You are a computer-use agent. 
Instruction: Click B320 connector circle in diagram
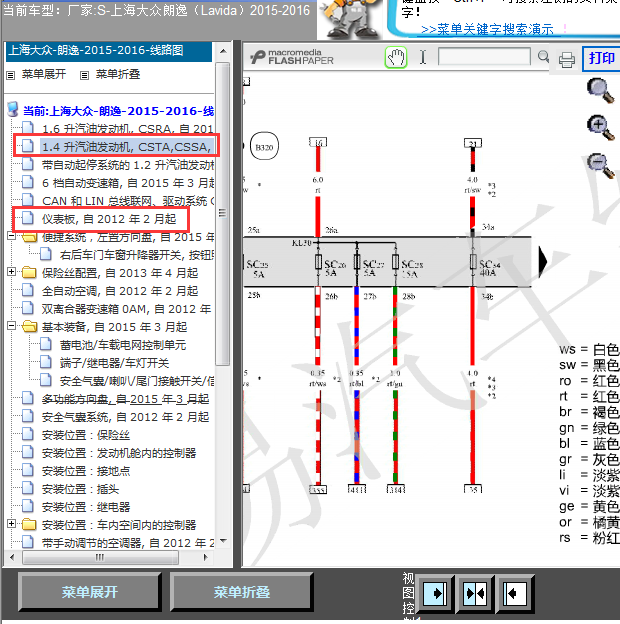click(x=264, y=146)
